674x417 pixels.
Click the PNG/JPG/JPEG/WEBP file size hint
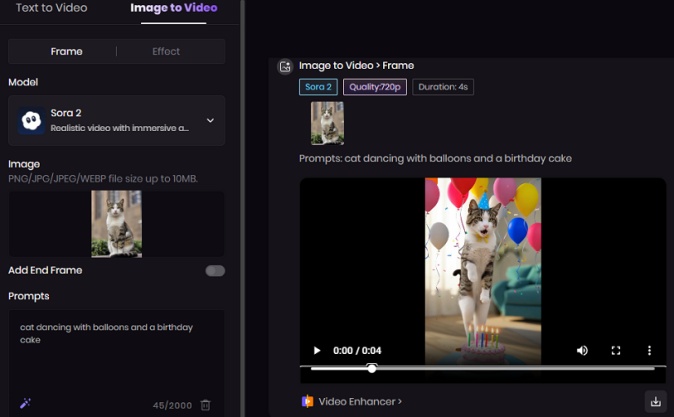(103, 178)
